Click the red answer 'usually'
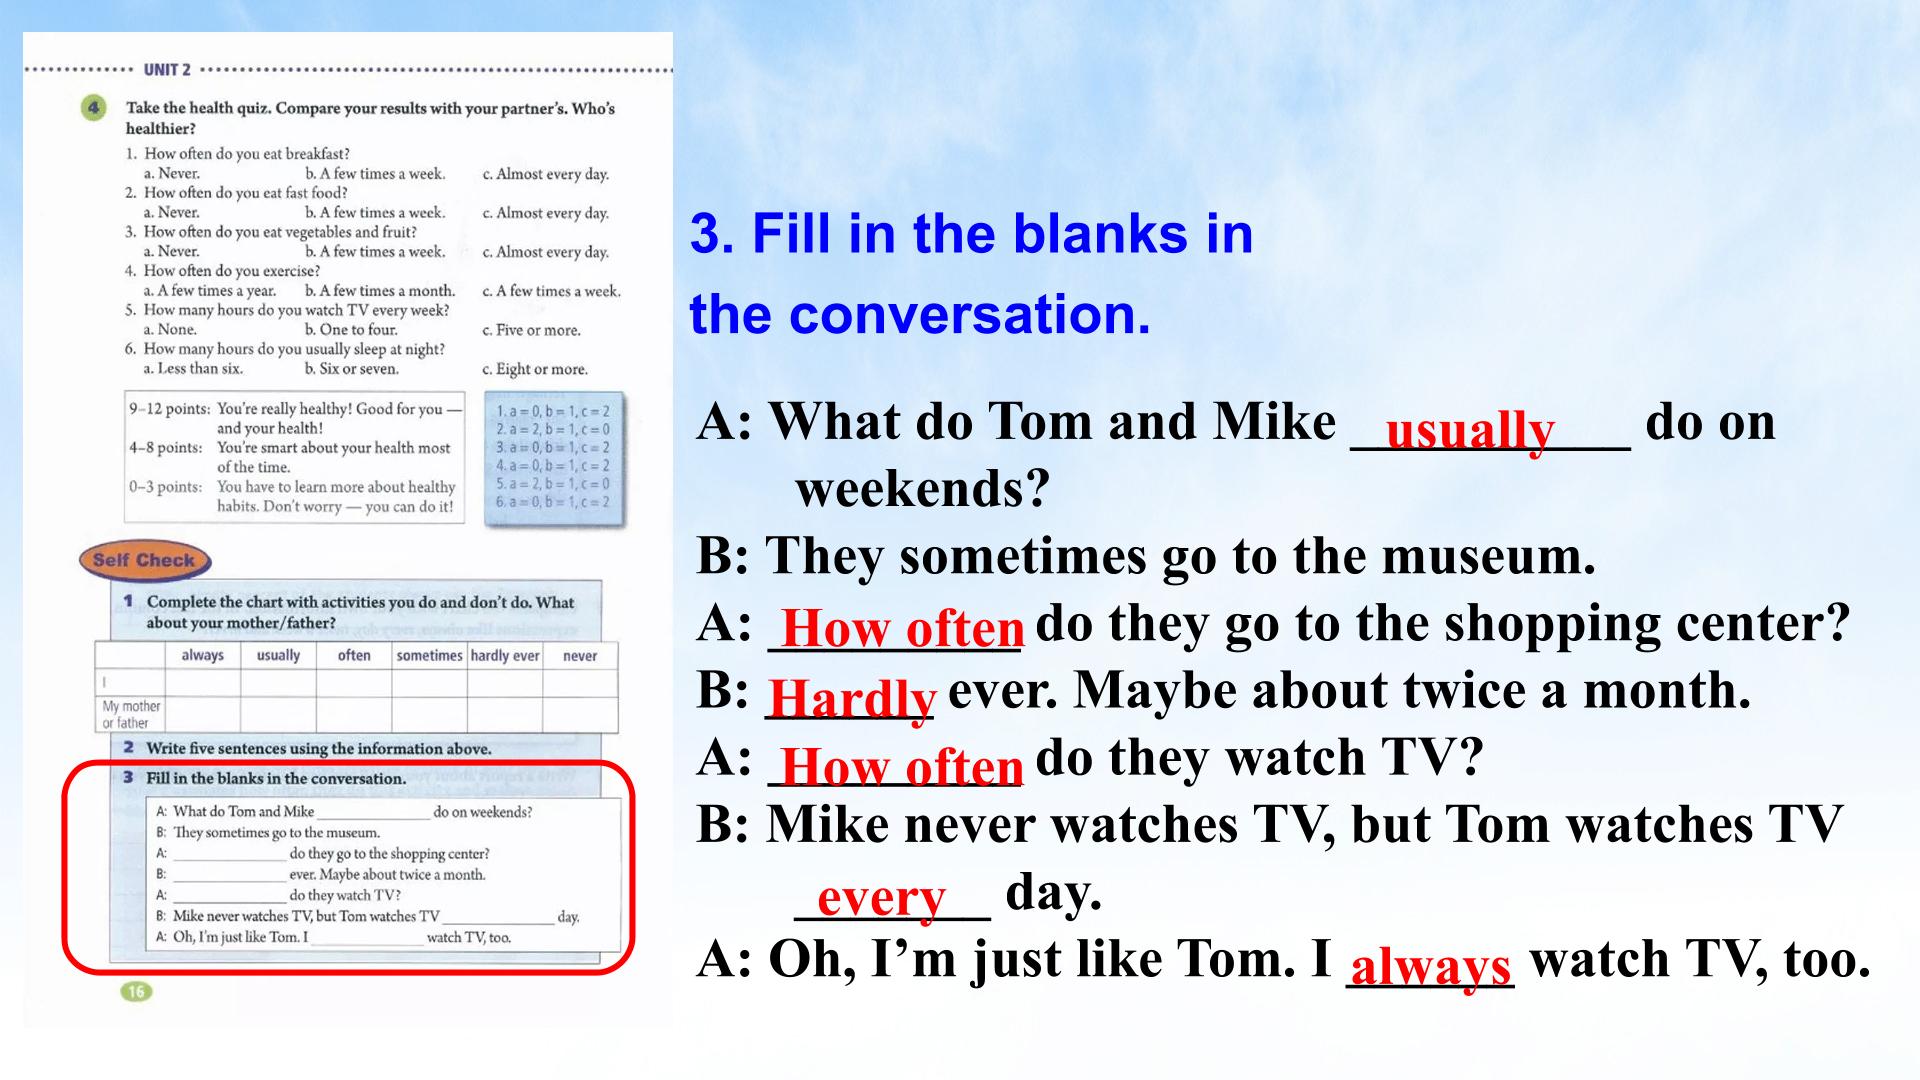 click(x=1470, y=430)
